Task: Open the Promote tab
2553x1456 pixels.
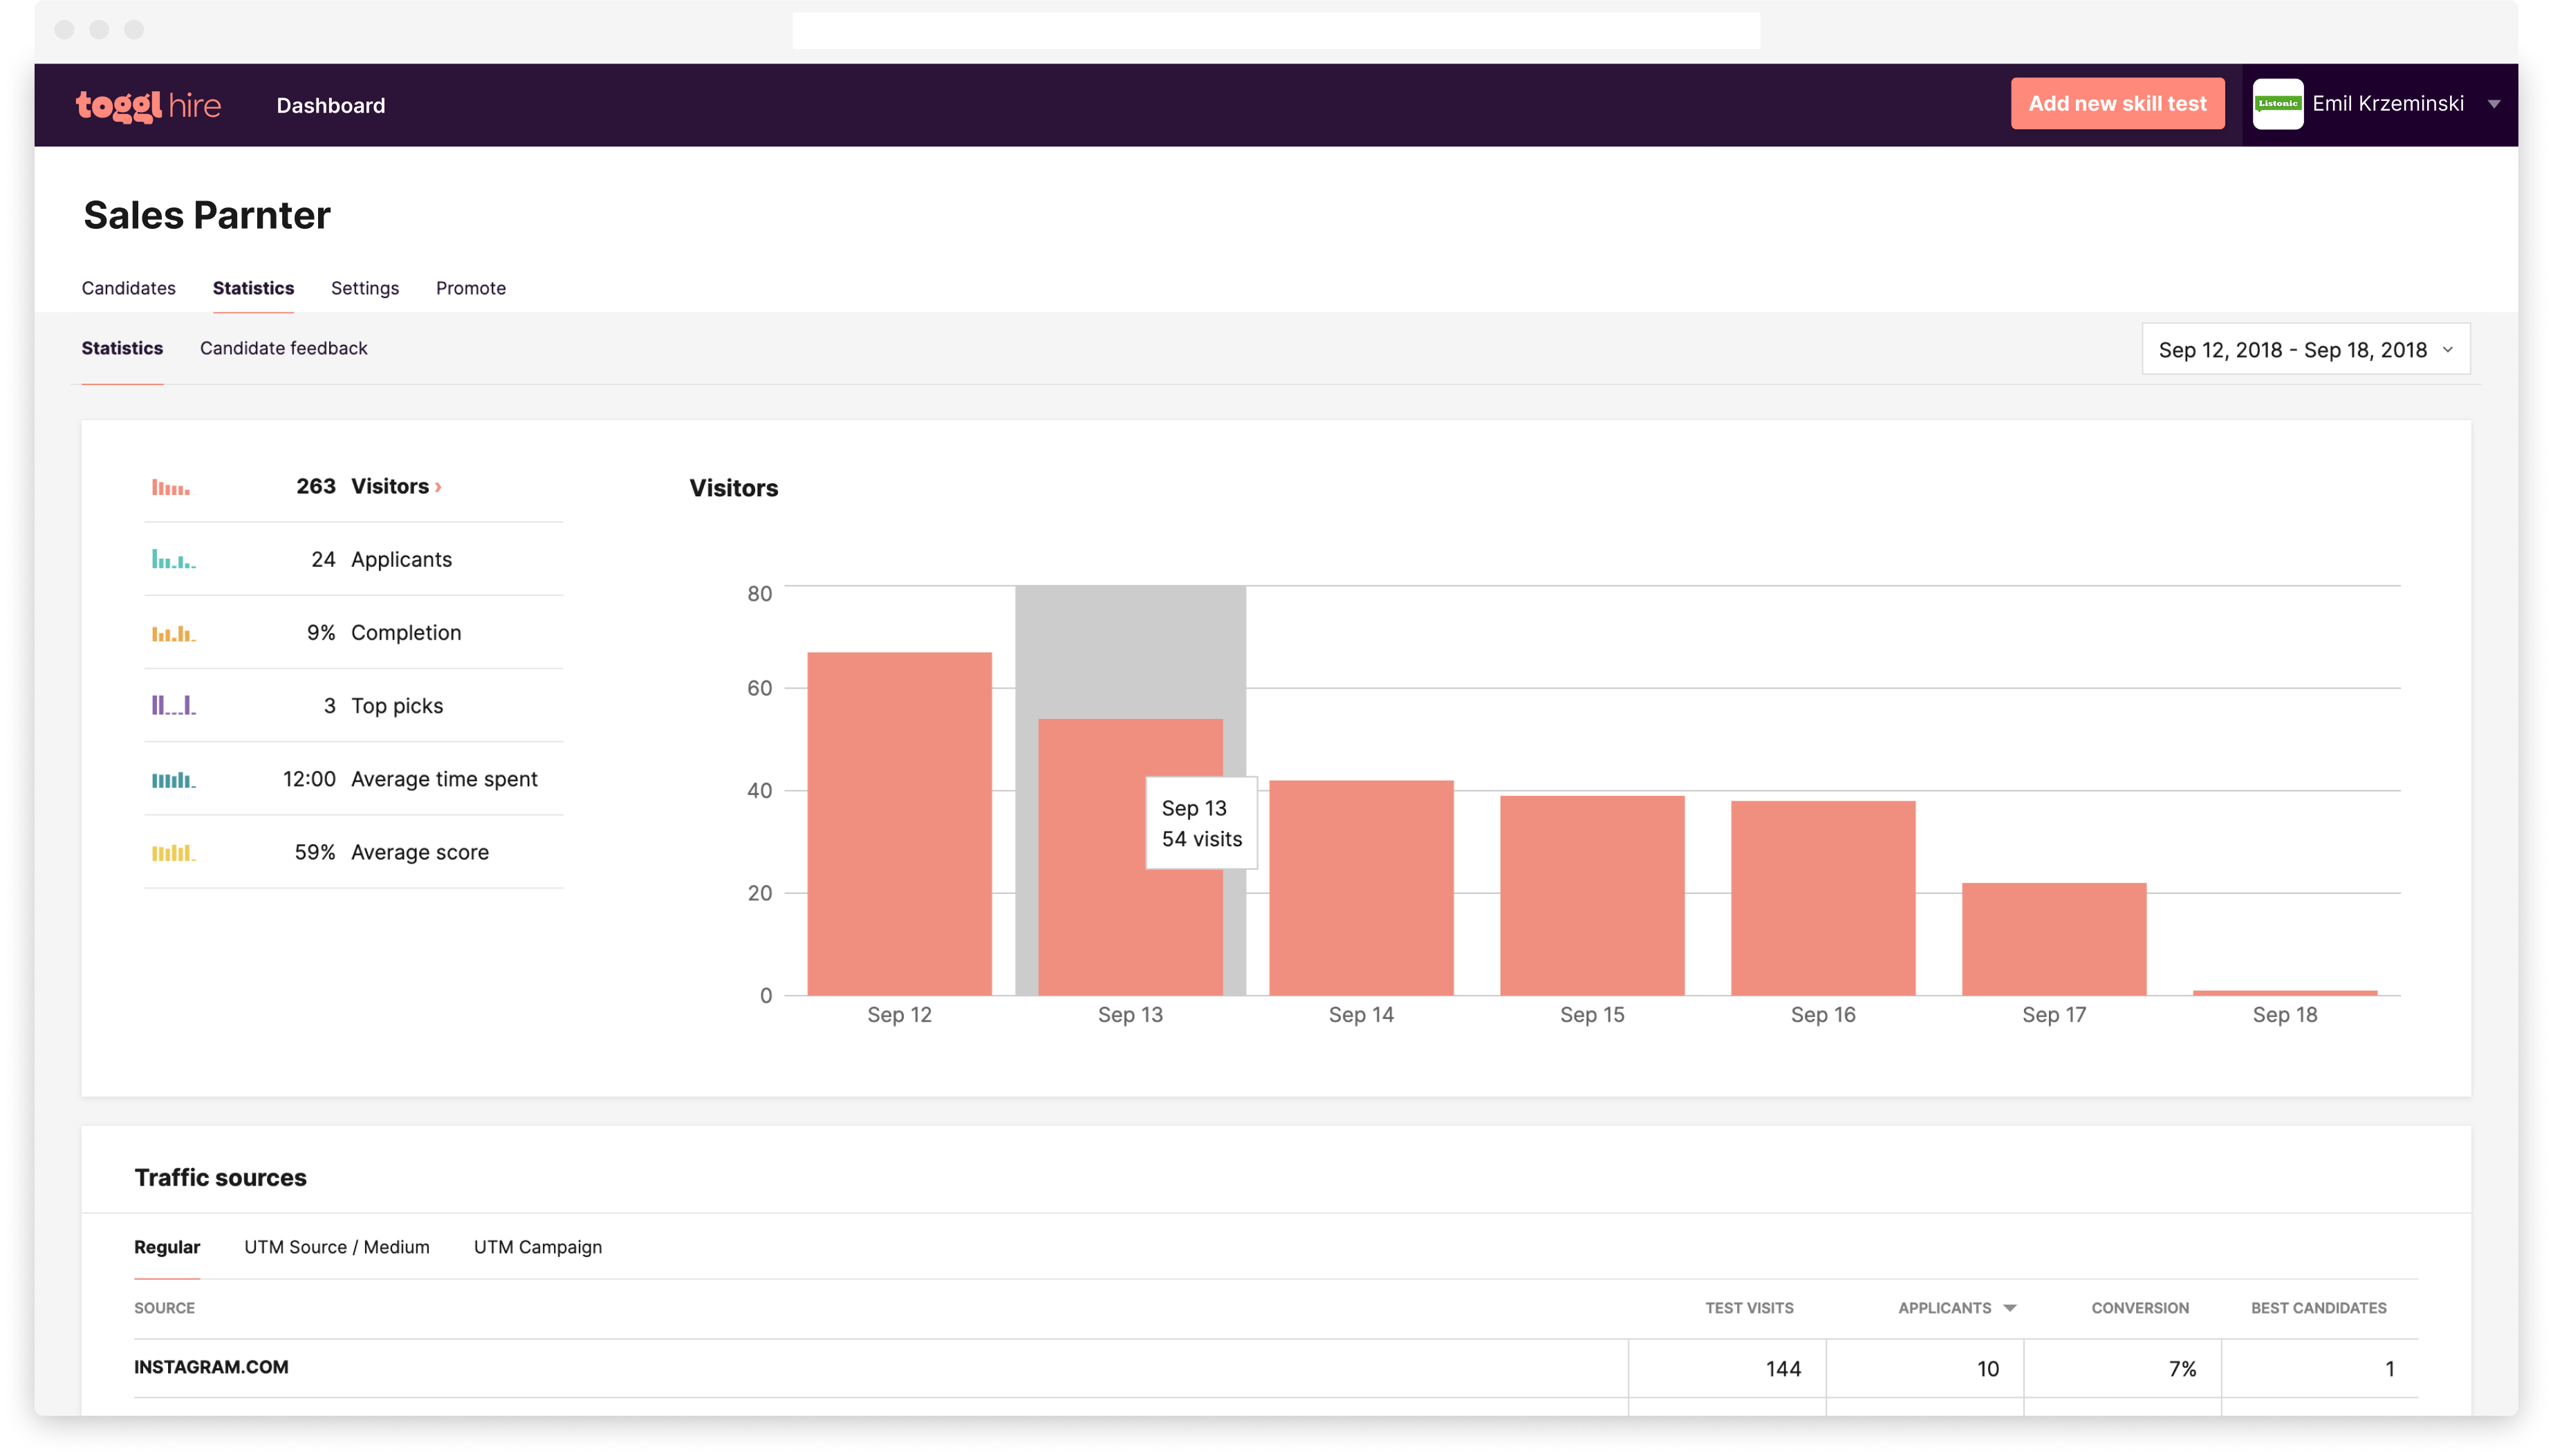Action: tap(470, 288)
